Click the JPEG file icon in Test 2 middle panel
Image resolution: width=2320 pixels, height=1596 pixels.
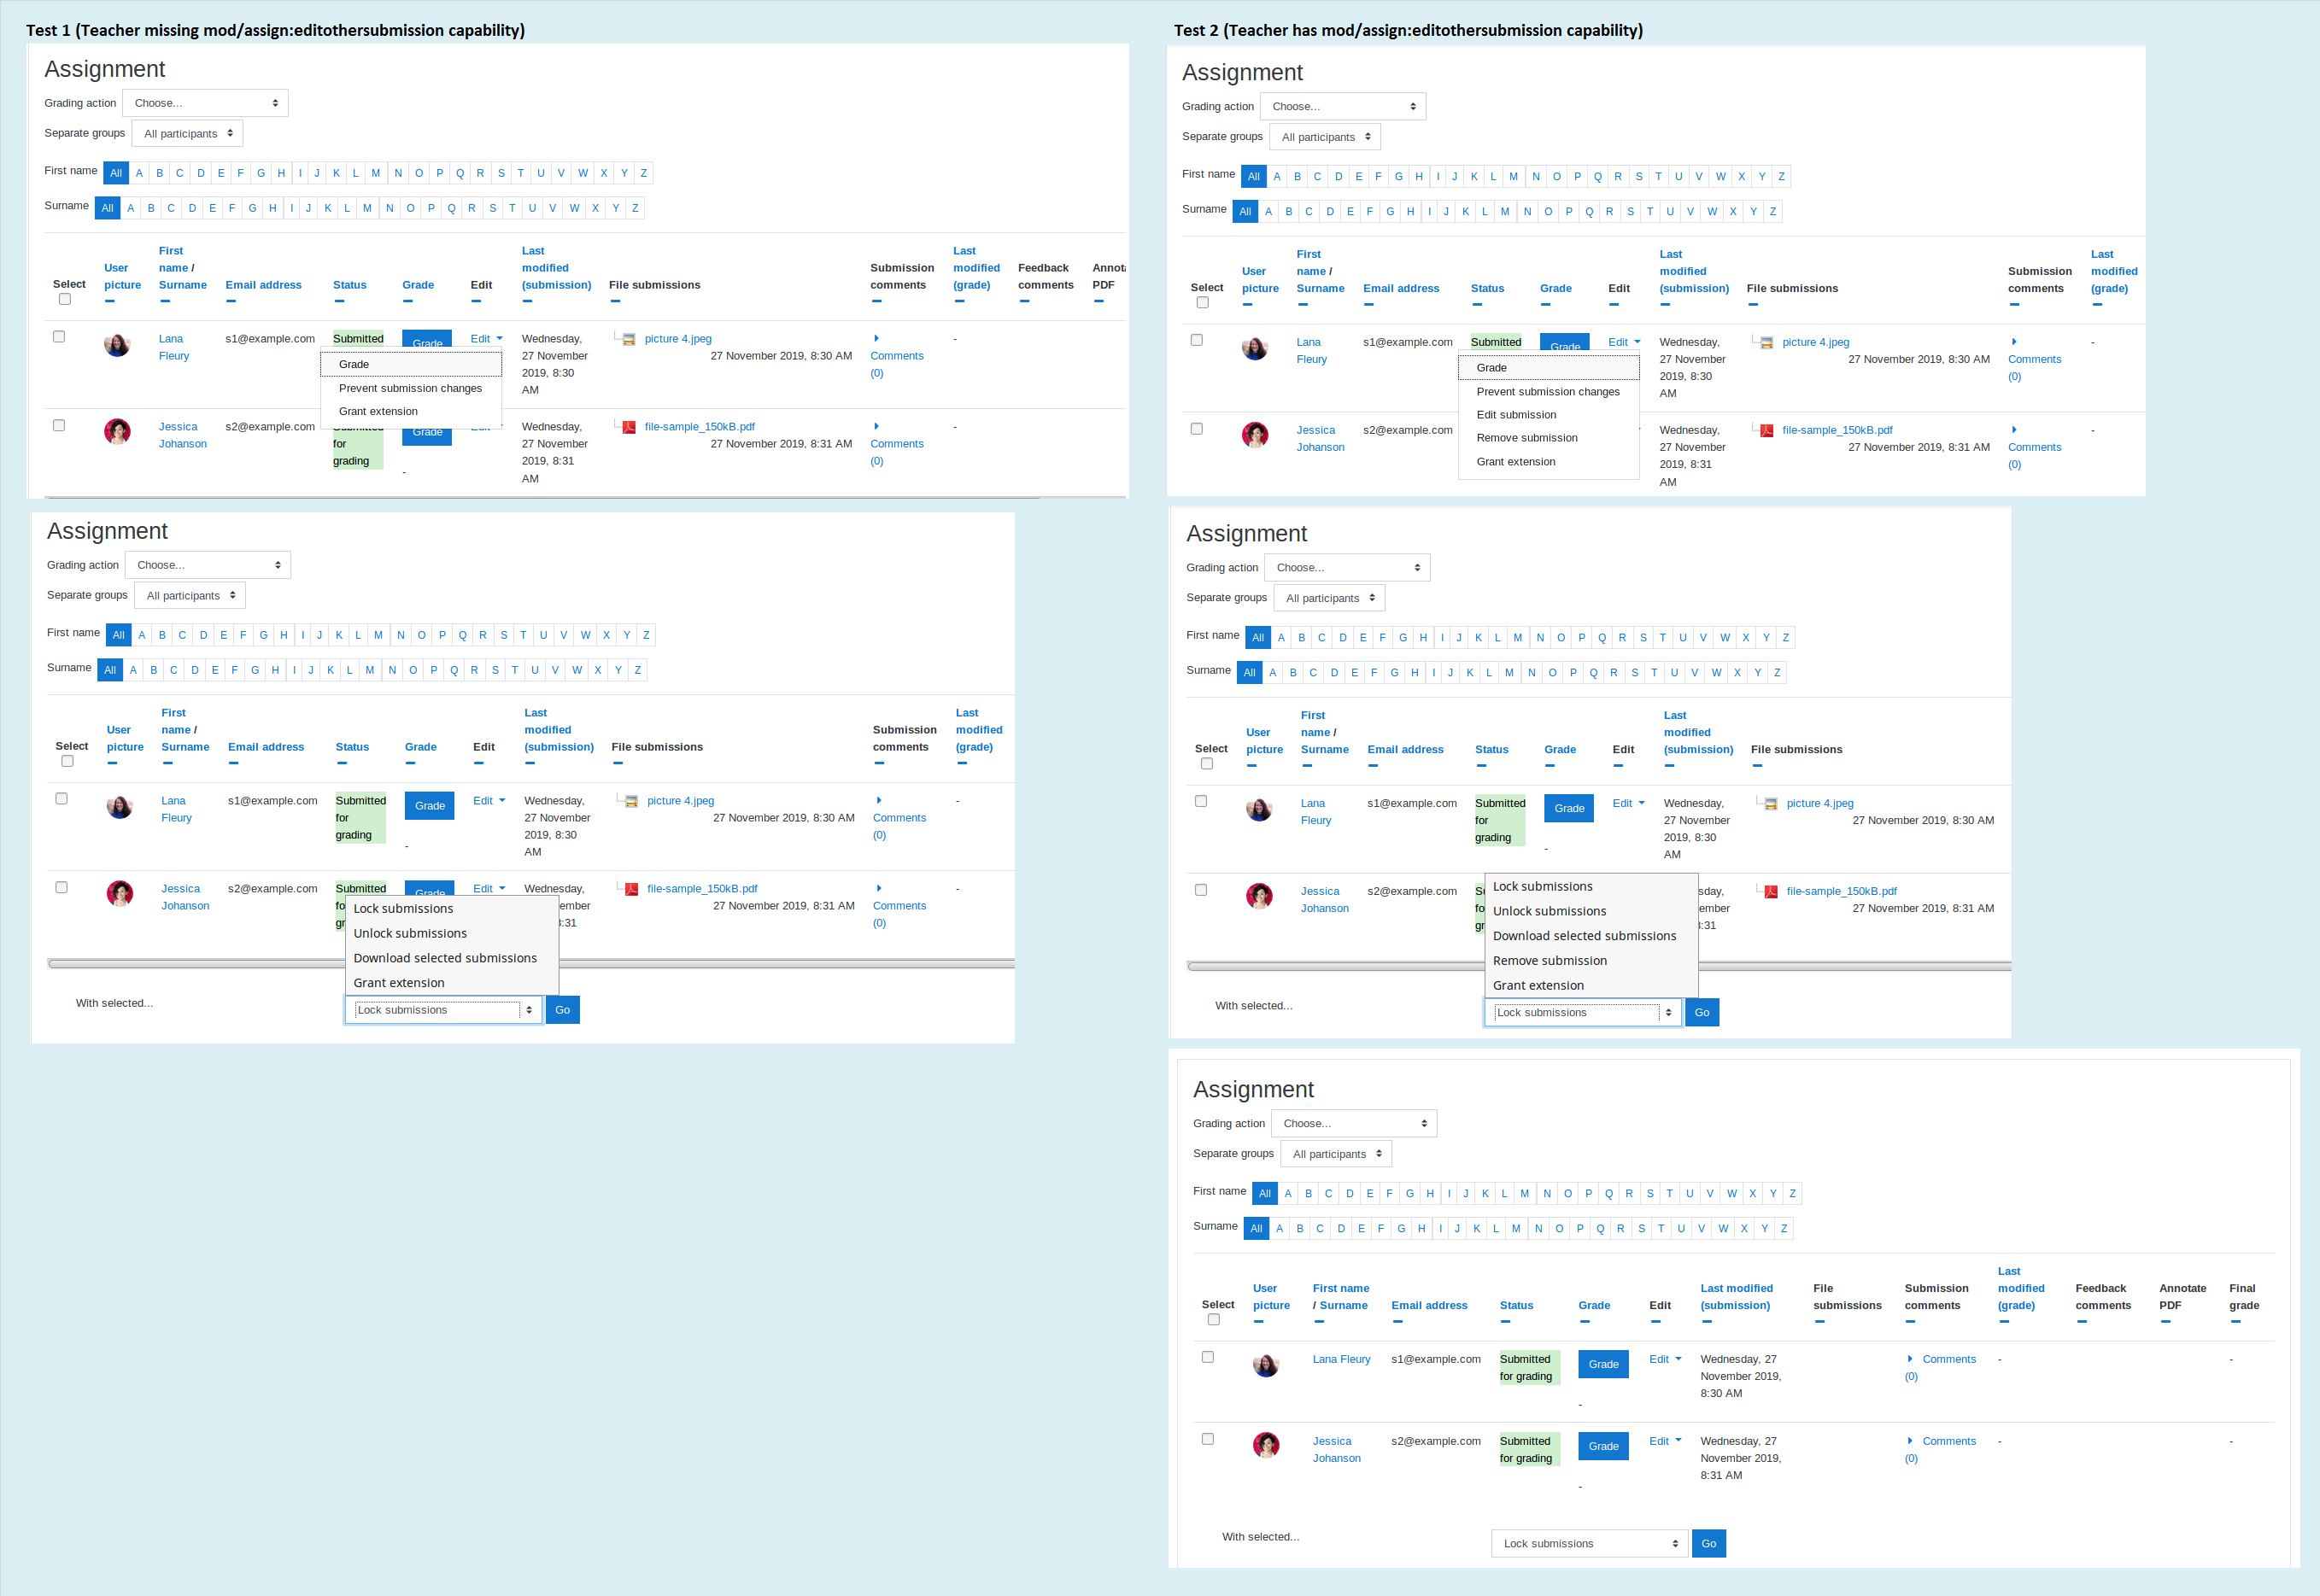pos(1771,804)
